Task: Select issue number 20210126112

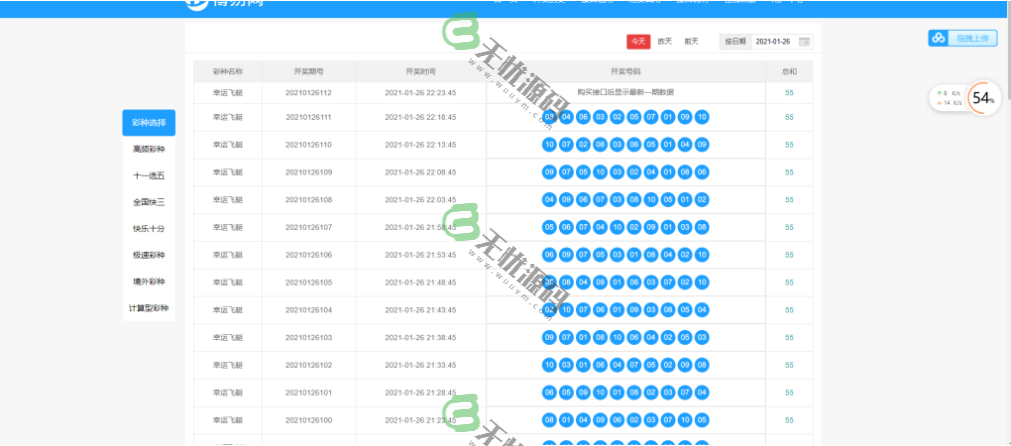Action: [308, 93]
